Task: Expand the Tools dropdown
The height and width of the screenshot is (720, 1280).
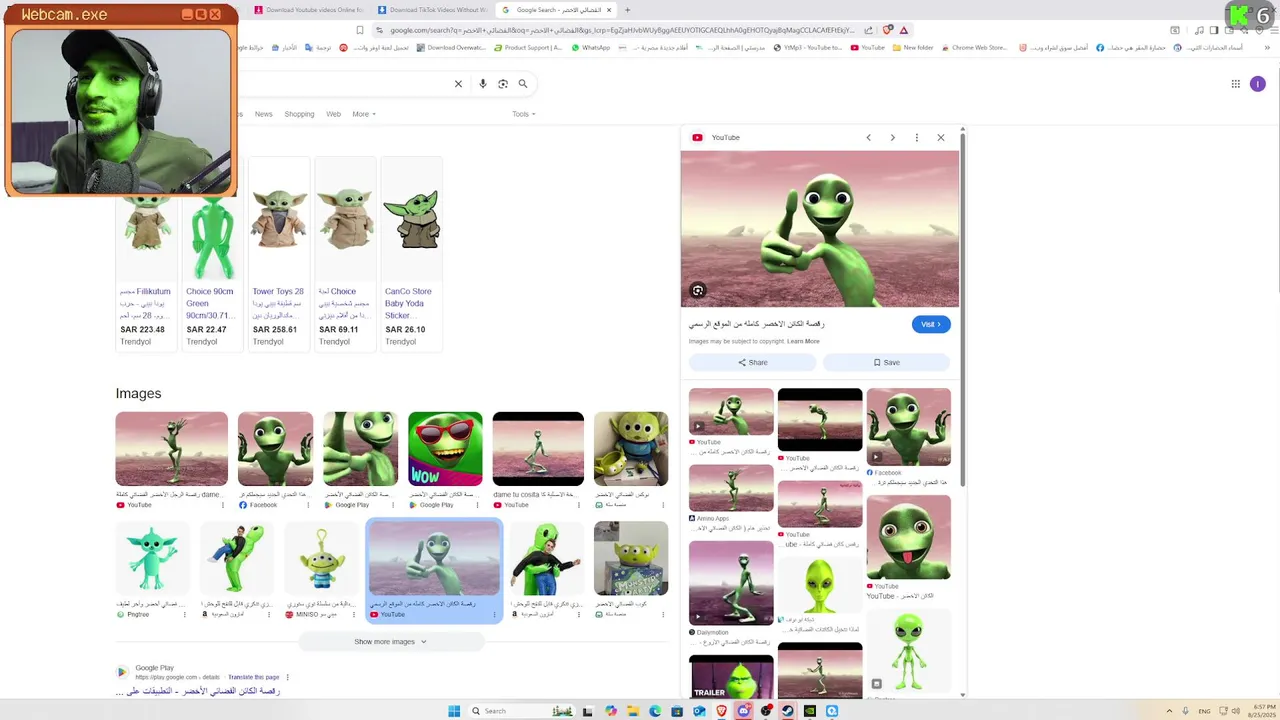Action: tap(523, 114)
